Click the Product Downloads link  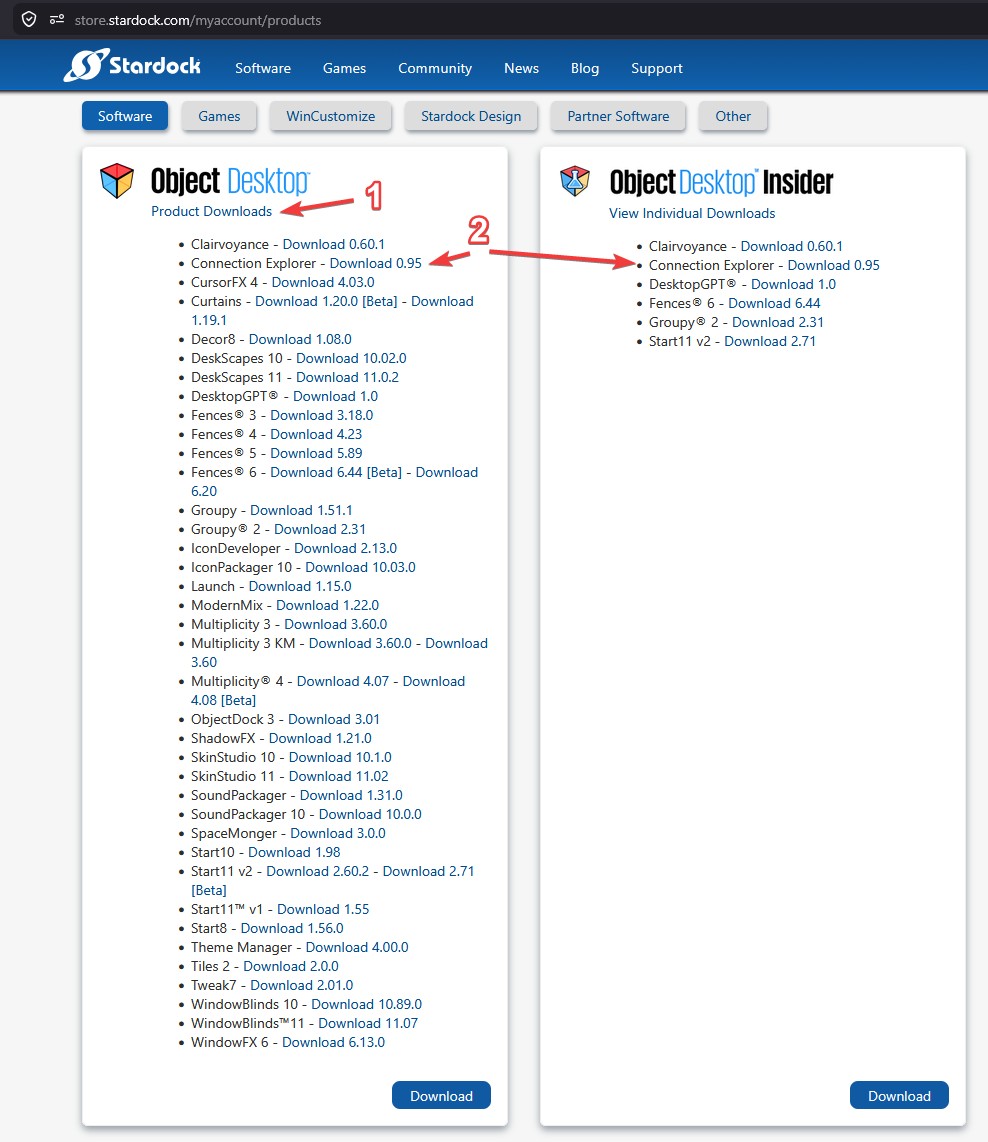point(211,211)
